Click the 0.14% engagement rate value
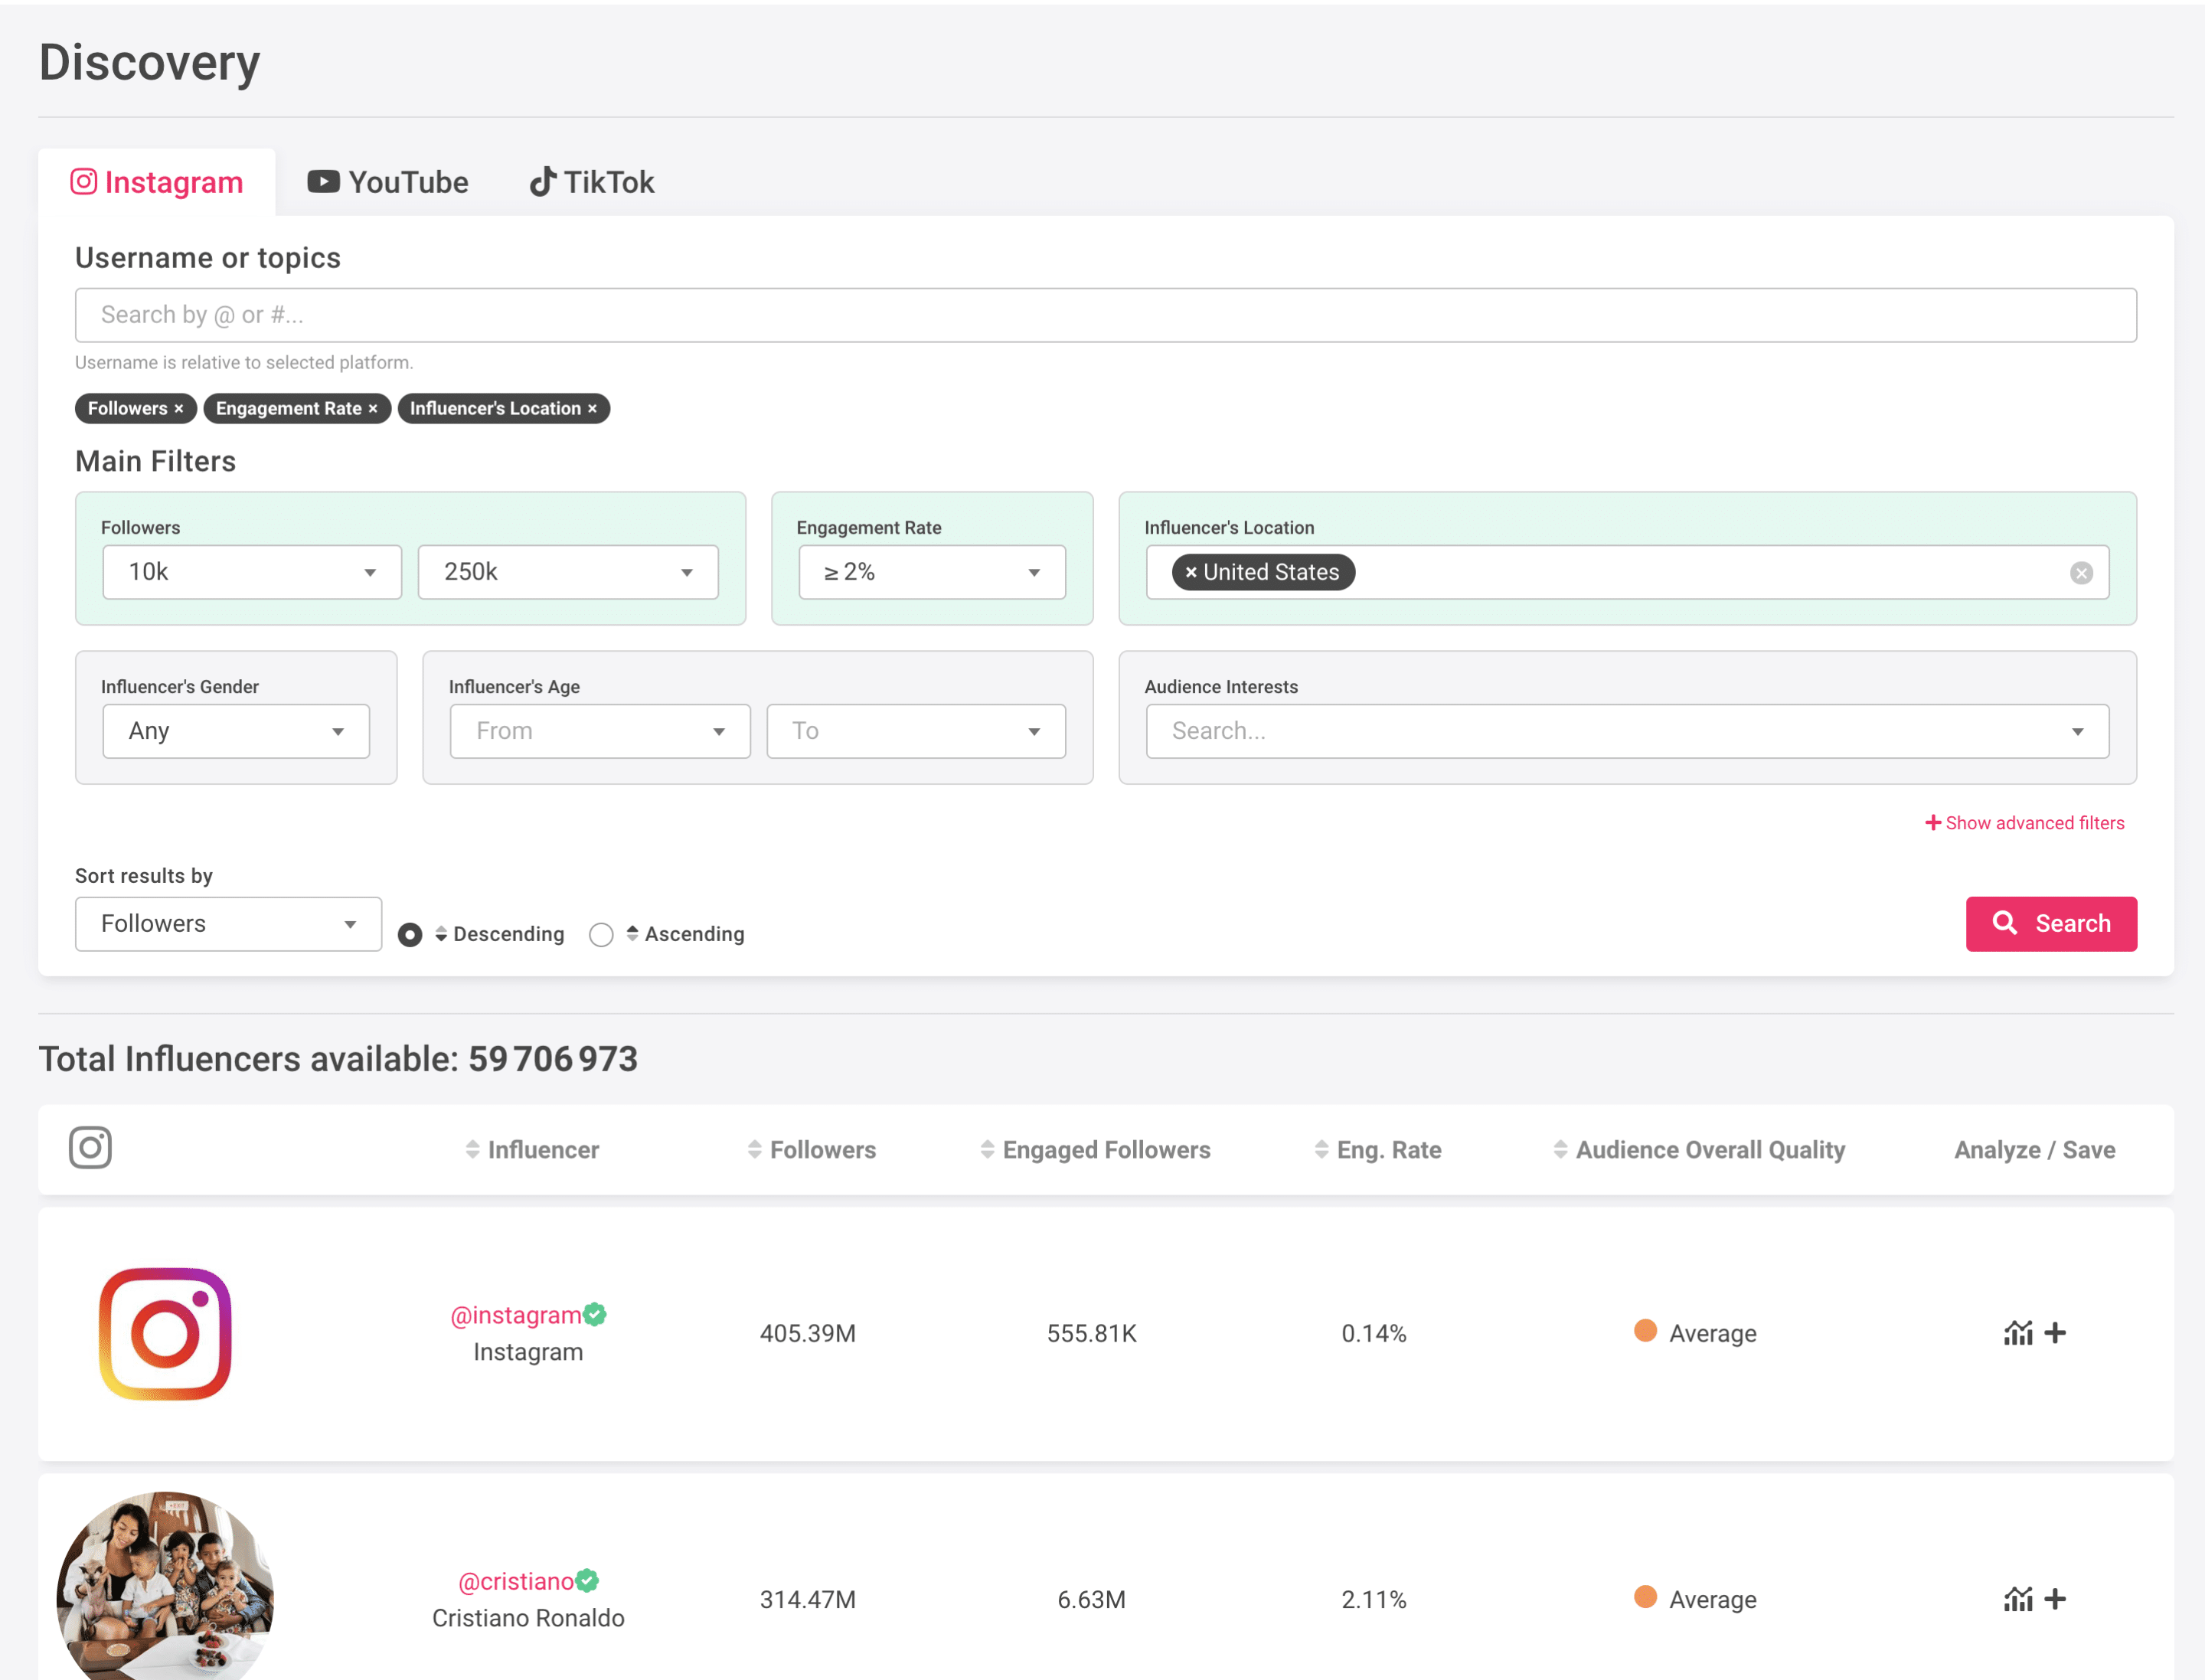The width and height of the screenshot is (2205, 1680). tap(1374, 1334)
